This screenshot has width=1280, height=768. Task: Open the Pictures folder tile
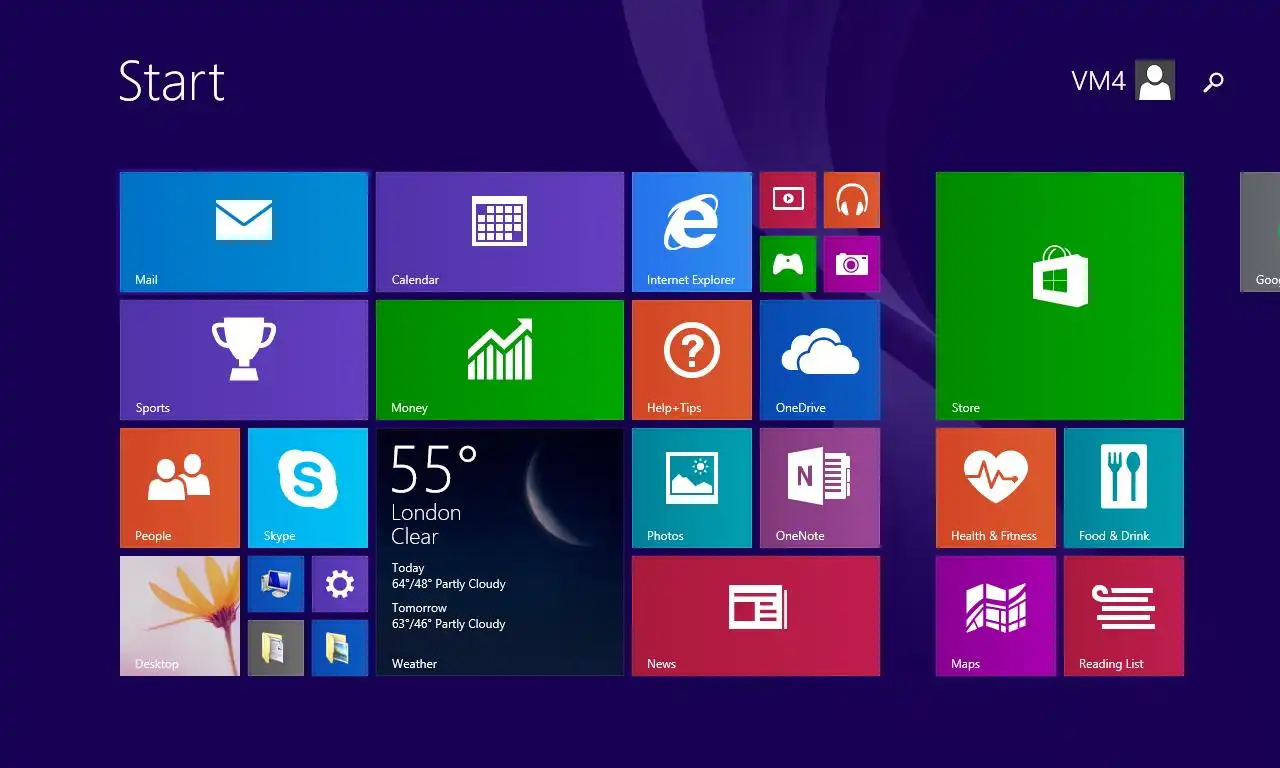(340, 648)
